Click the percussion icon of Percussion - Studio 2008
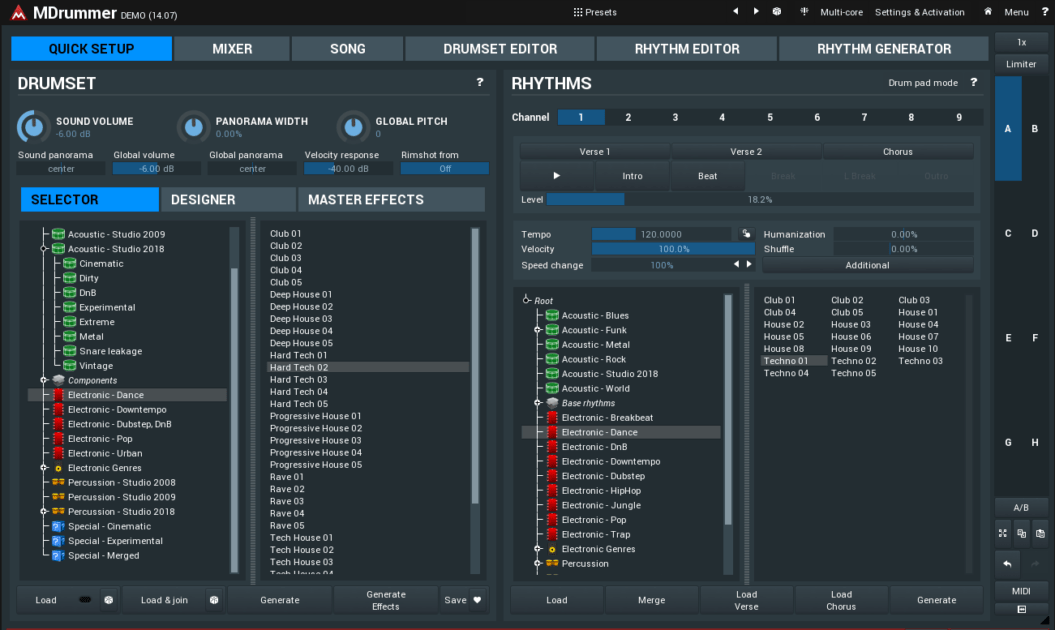Viewport: 1055px width, 630px height. (58, 483)
